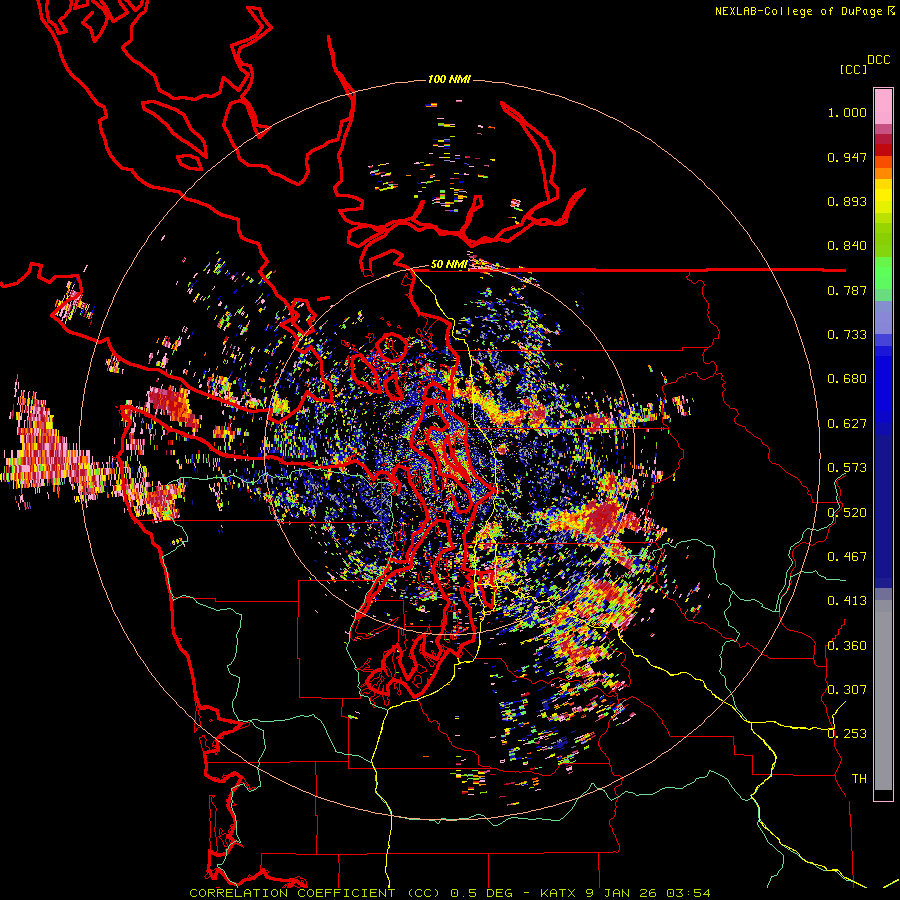Click the 0.360 legend value
The height and width of the screenshot is (900, 900).
click(x=847, y=645)
